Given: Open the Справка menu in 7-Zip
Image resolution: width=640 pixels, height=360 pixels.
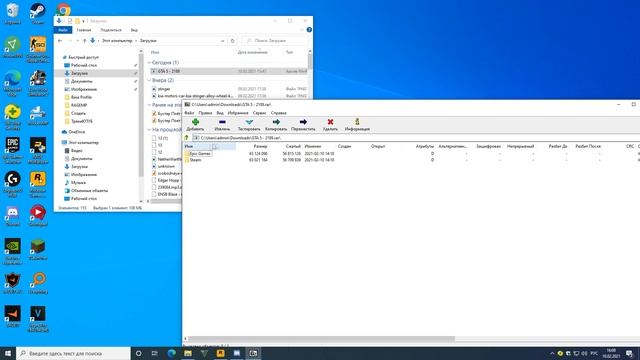Looking at the screenshot, I should click(x=278, y=113).
